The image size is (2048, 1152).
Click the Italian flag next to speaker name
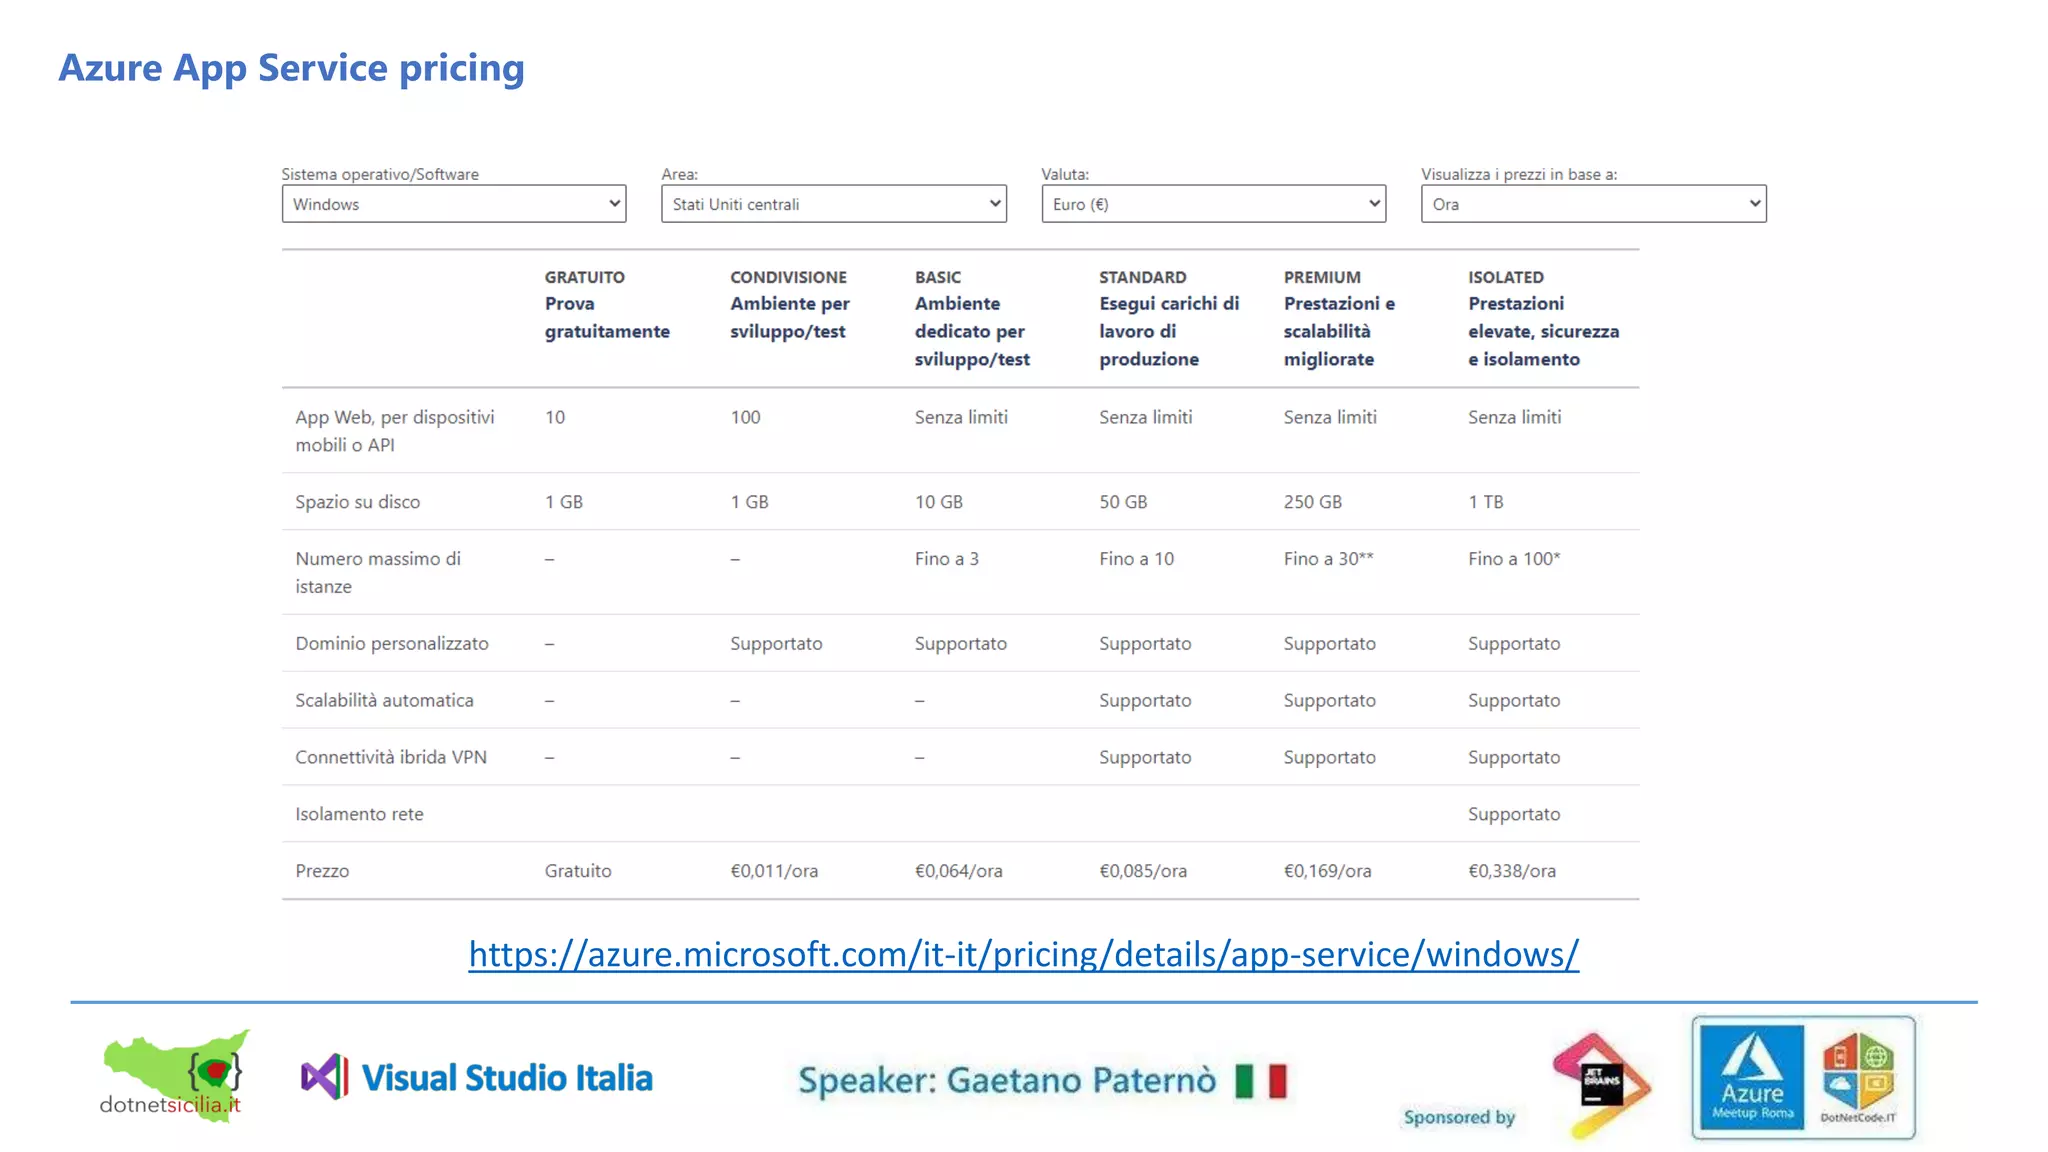coord(1261,1081)
